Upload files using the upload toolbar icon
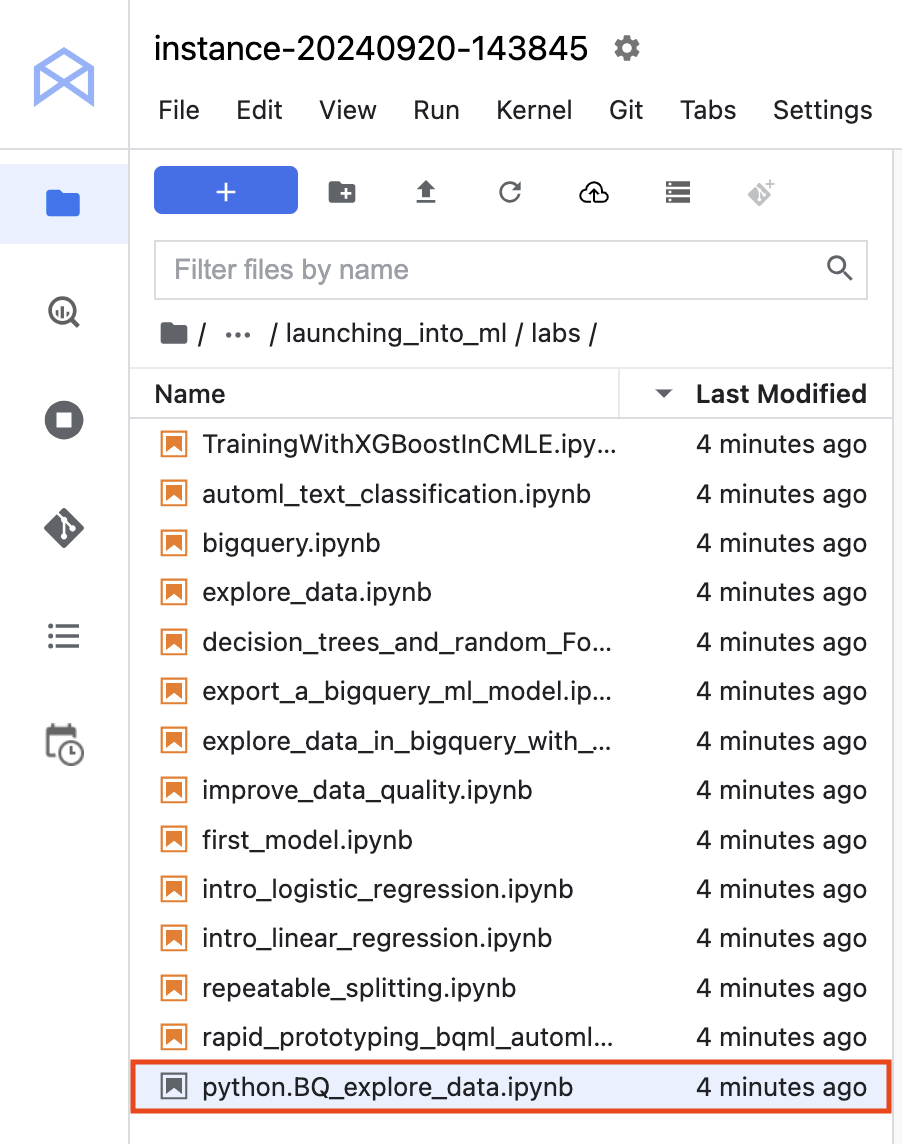The height and width of the screenshot is (1144, 902). click(425, 190)
